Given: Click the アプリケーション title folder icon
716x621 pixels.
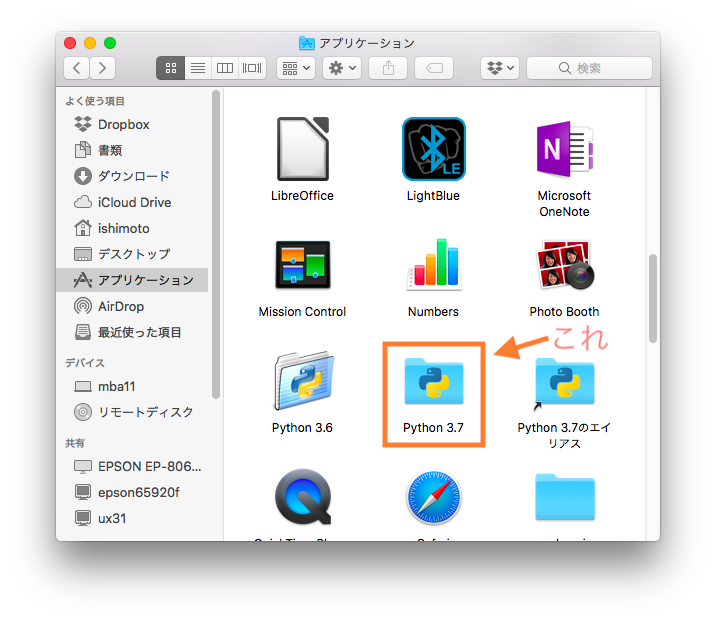Looking at the screenshot, I should click(306, 43).
